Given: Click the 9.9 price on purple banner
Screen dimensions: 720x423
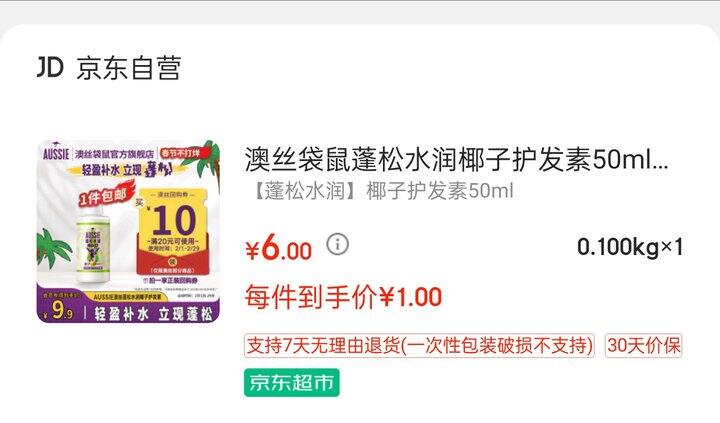Looking at the screenshot, I should click(60, 310).
